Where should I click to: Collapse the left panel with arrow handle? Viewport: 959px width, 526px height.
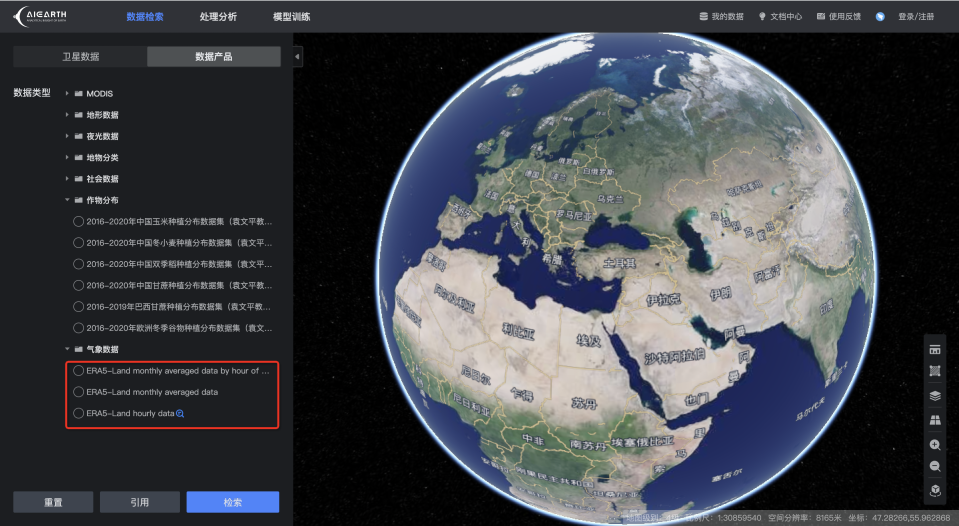(x=297, y=57)
